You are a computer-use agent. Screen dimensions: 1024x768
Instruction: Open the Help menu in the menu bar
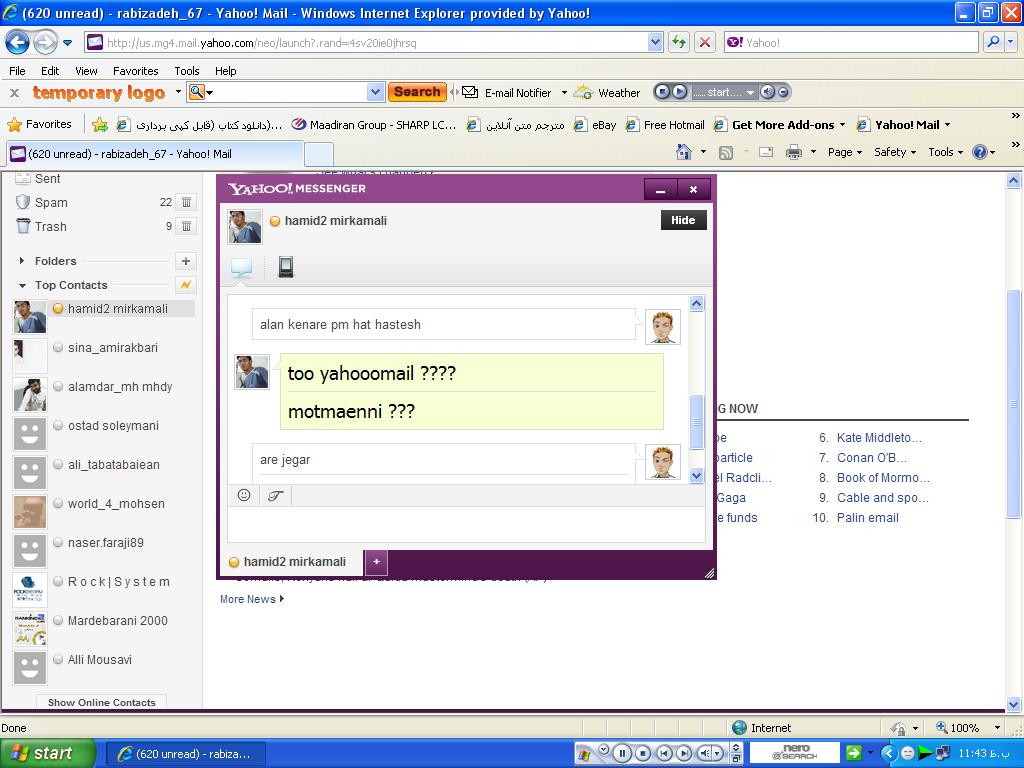225,71
